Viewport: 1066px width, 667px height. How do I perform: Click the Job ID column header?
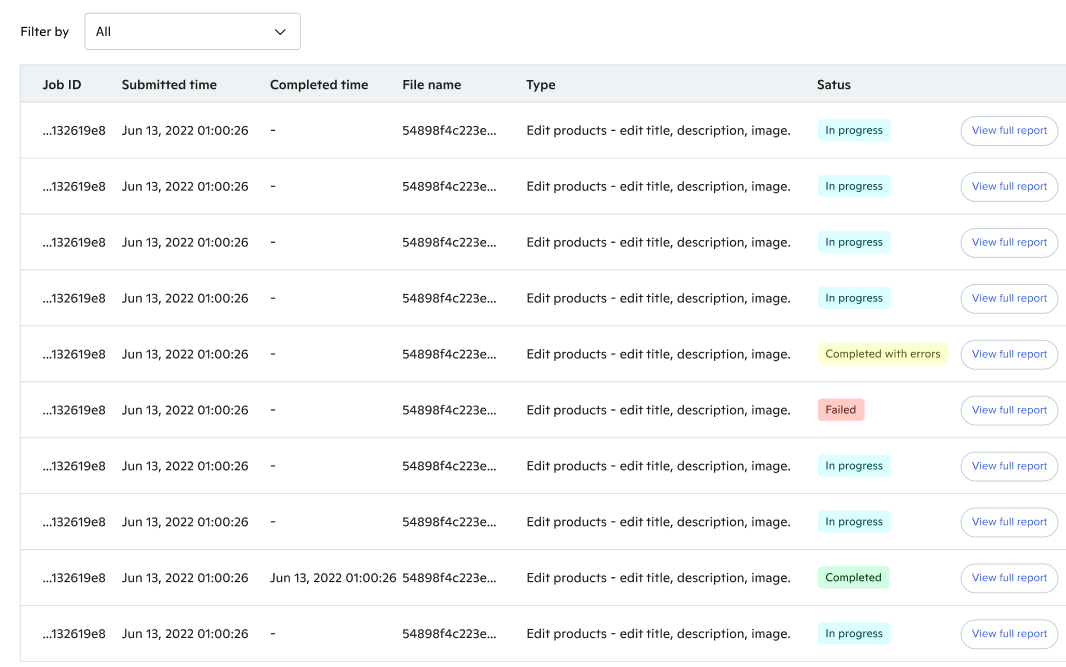[x=62, y=85]
